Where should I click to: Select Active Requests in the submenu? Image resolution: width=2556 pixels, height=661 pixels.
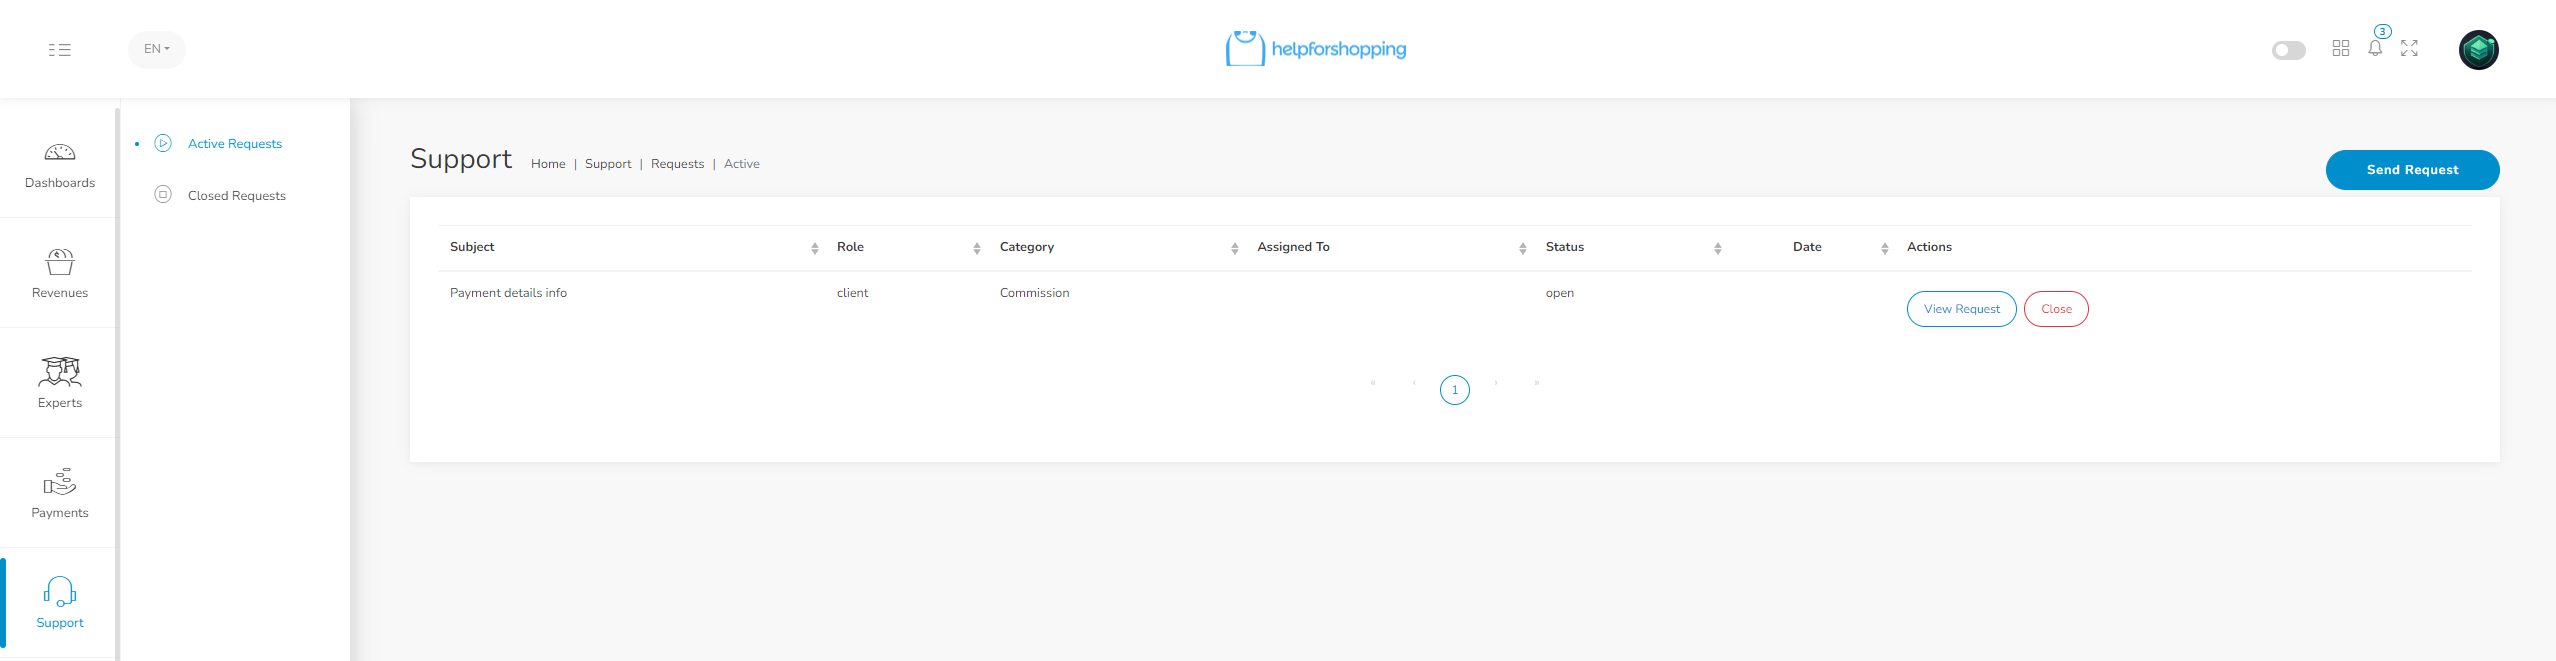point(235,144)
